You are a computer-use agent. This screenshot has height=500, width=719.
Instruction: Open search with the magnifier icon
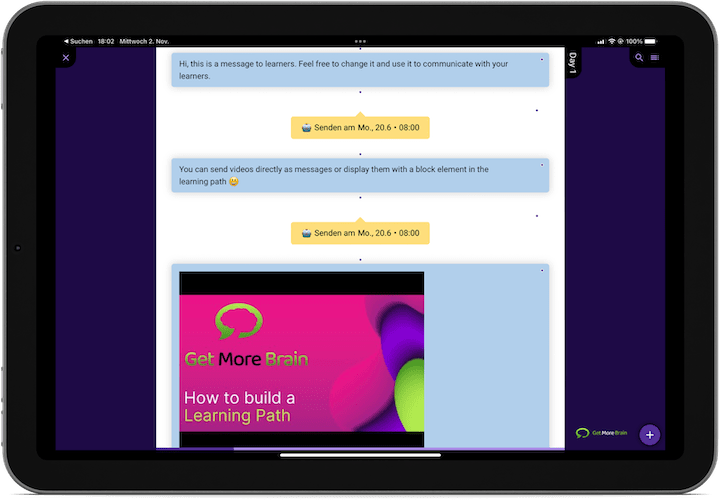click(639, 57)
